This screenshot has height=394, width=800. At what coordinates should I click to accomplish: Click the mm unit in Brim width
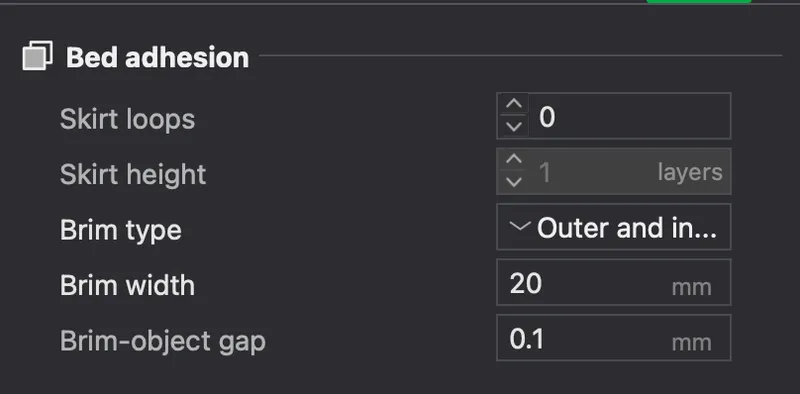pyautogui.click(x=691, y=287)
